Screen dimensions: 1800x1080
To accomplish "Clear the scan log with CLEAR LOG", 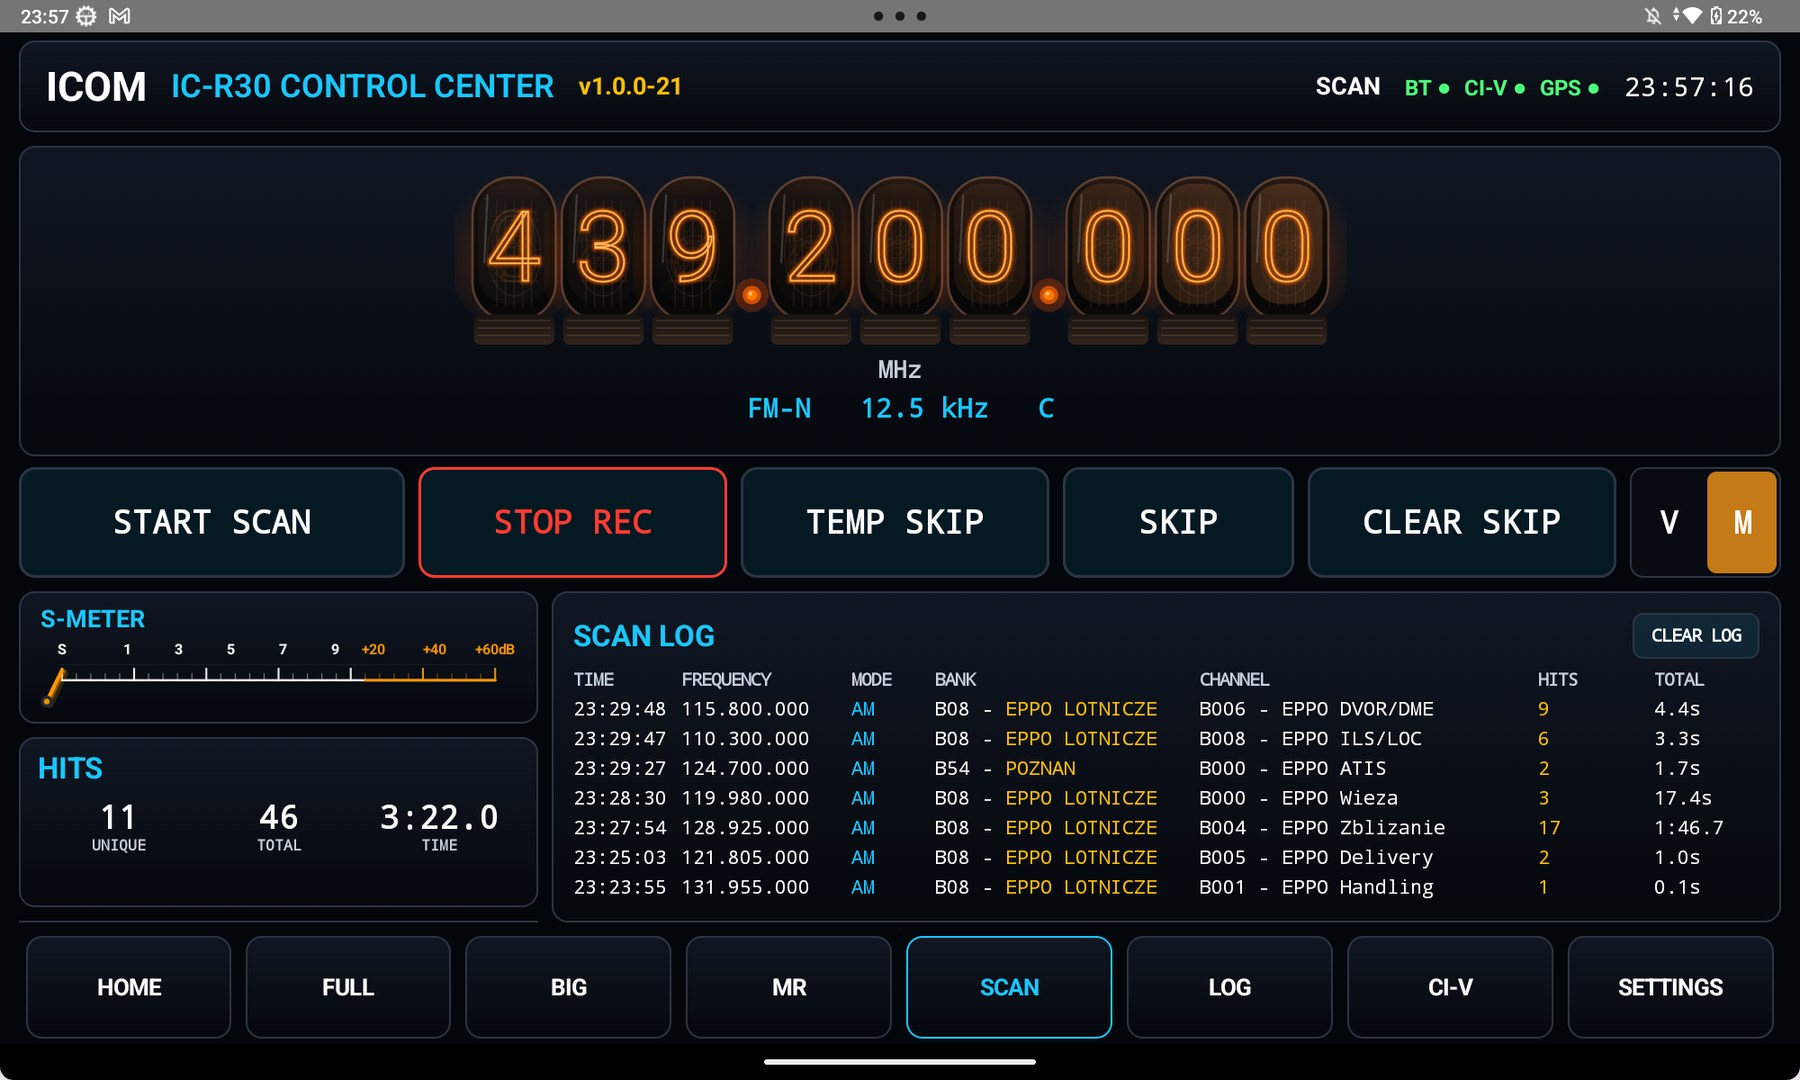I will (x=1696, y=636).
